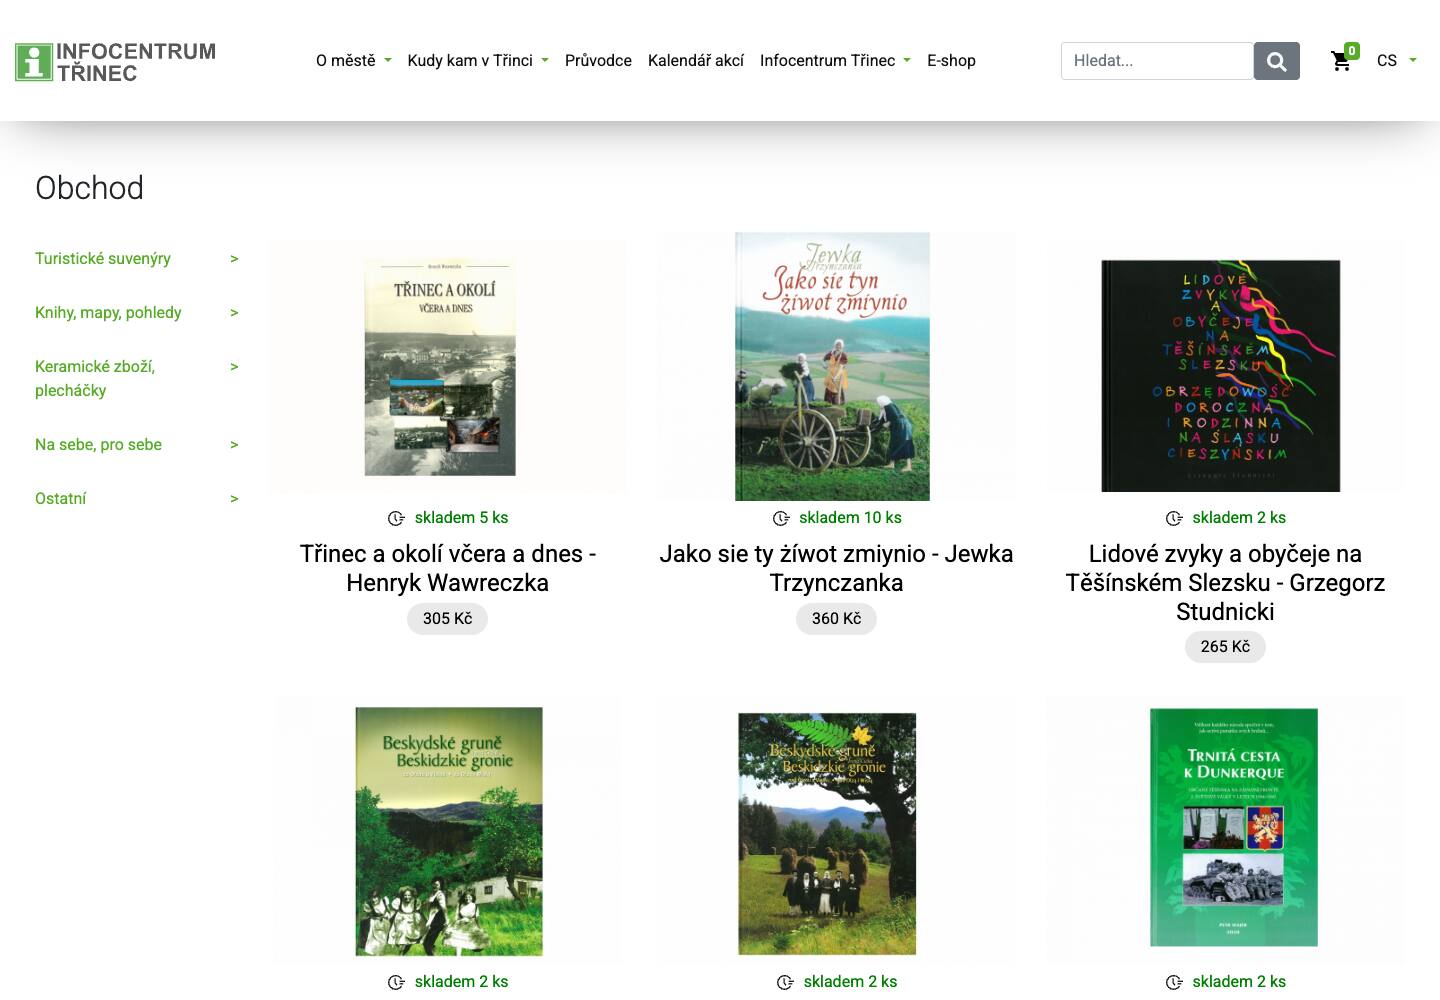
Task: Open the CS language dropdown
Action: pos(1396,60)
